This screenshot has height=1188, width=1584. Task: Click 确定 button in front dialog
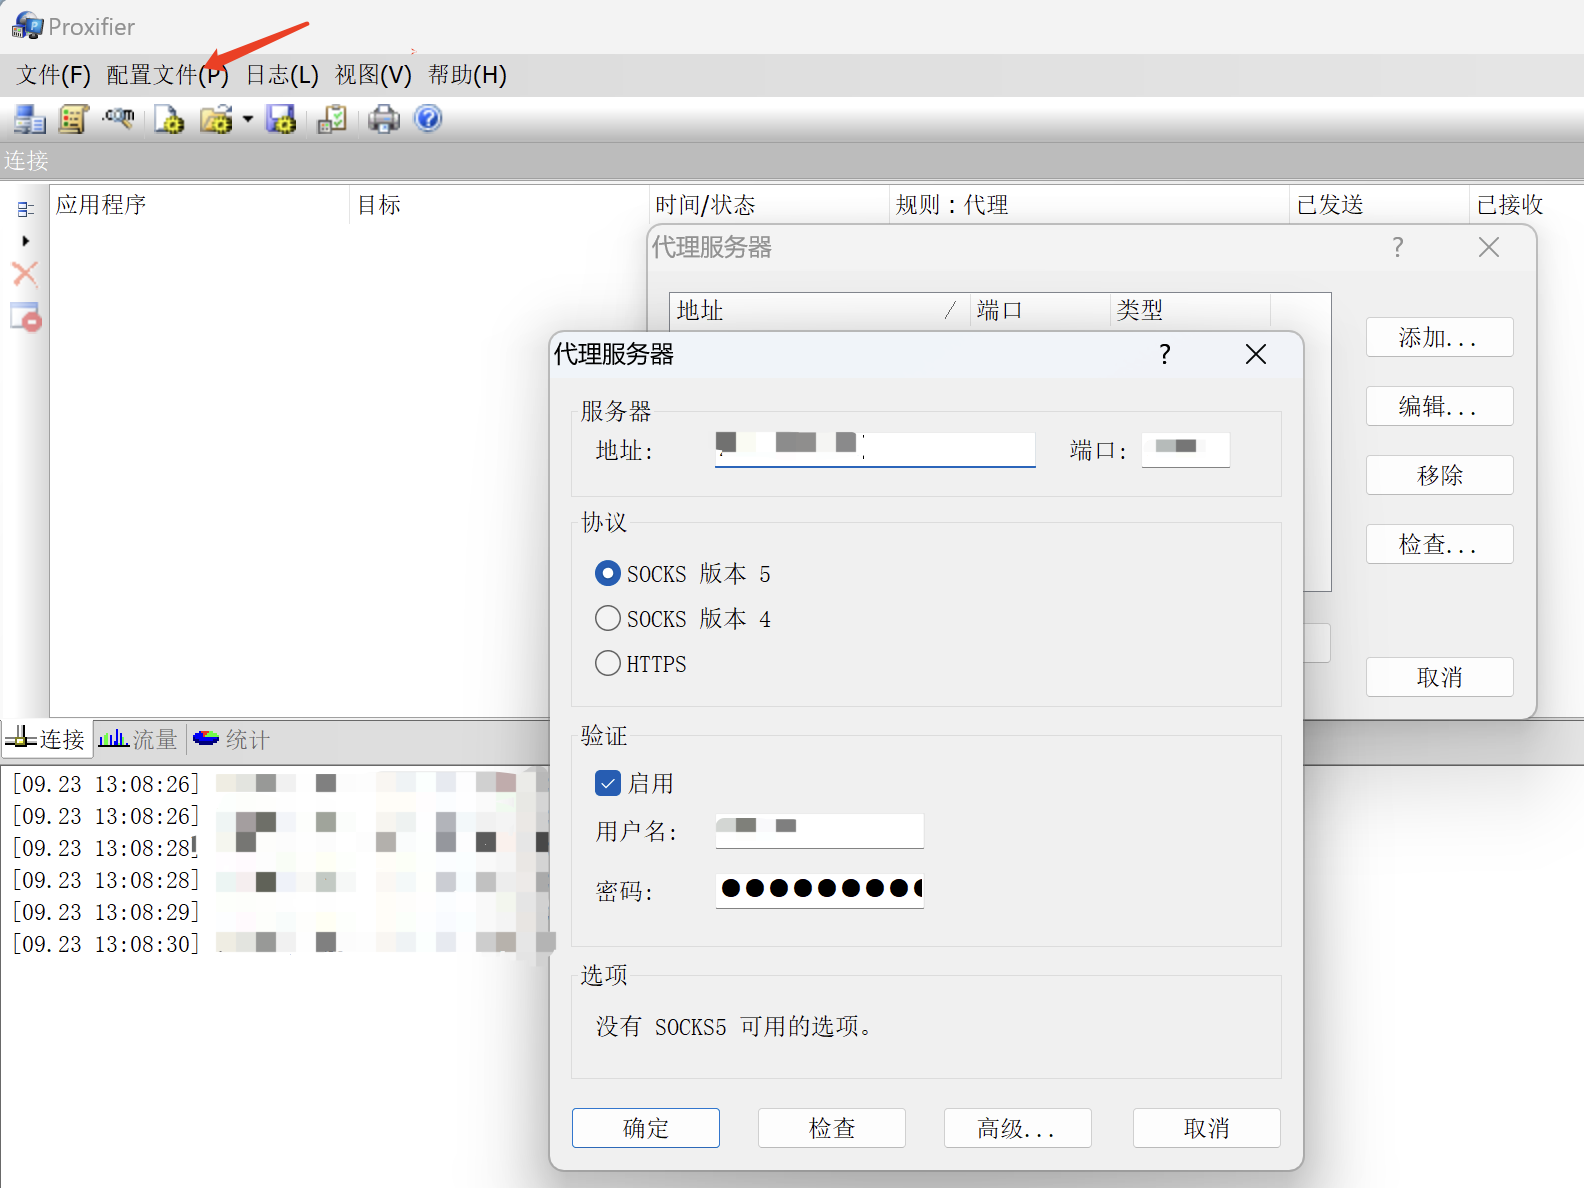click(646, 1128)
